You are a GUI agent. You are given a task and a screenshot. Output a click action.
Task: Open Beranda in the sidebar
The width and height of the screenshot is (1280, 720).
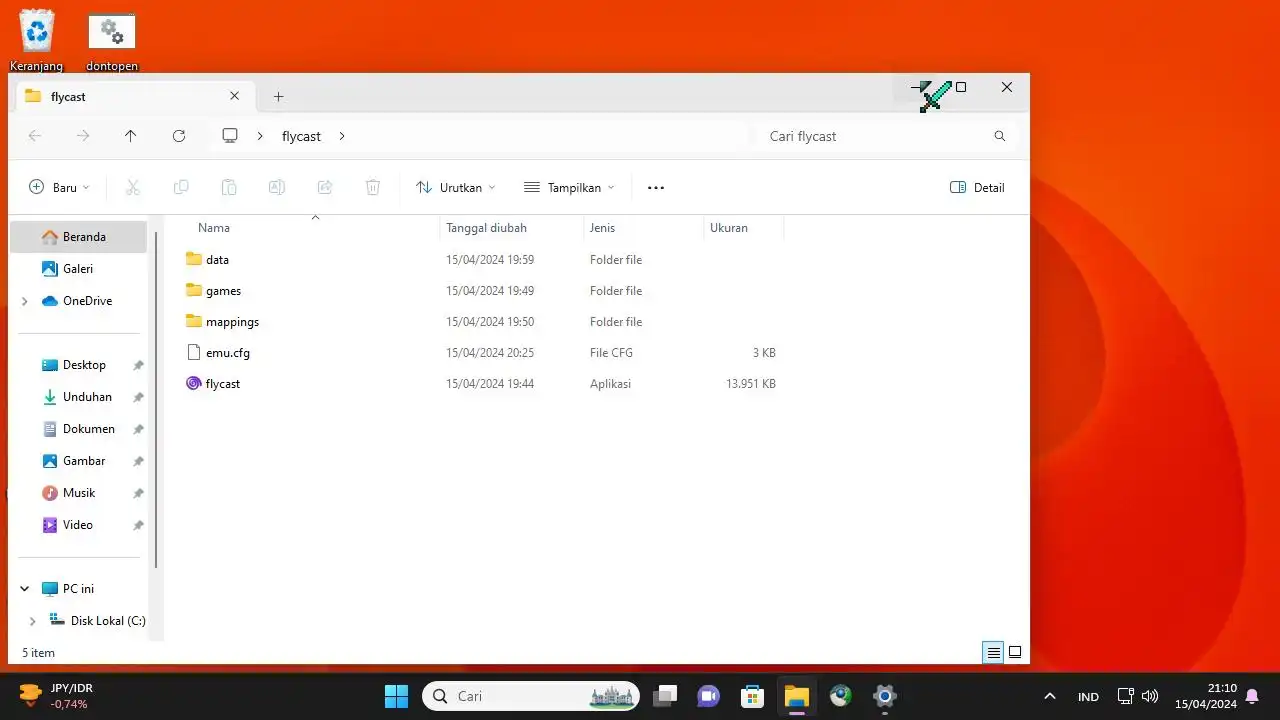click(x=78, y=237)
